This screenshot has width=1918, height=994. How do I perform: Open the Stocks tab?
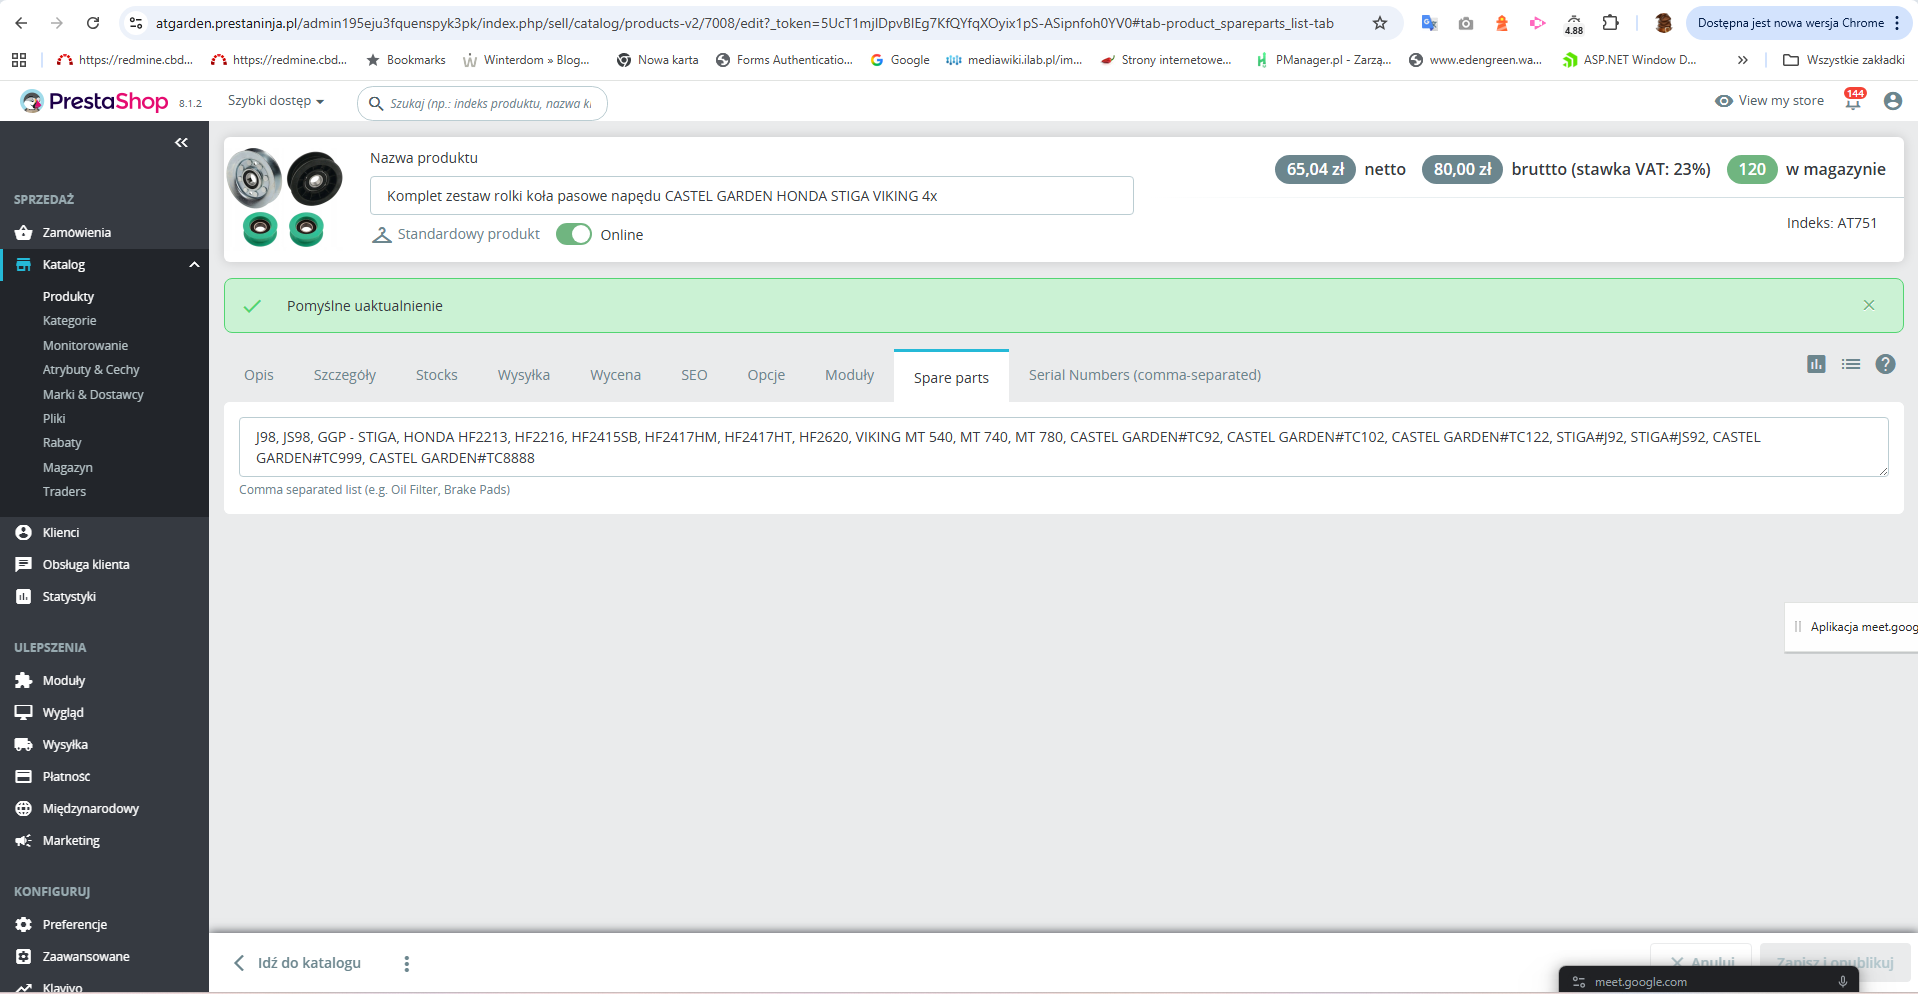click(x=437, y=375)
